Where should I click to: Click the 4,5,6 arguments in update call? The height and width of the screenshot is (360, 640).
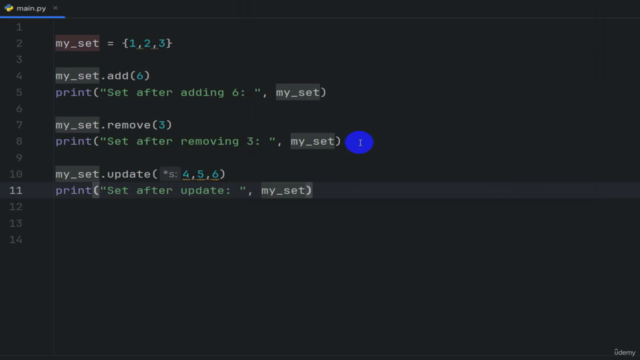[200, 174]
